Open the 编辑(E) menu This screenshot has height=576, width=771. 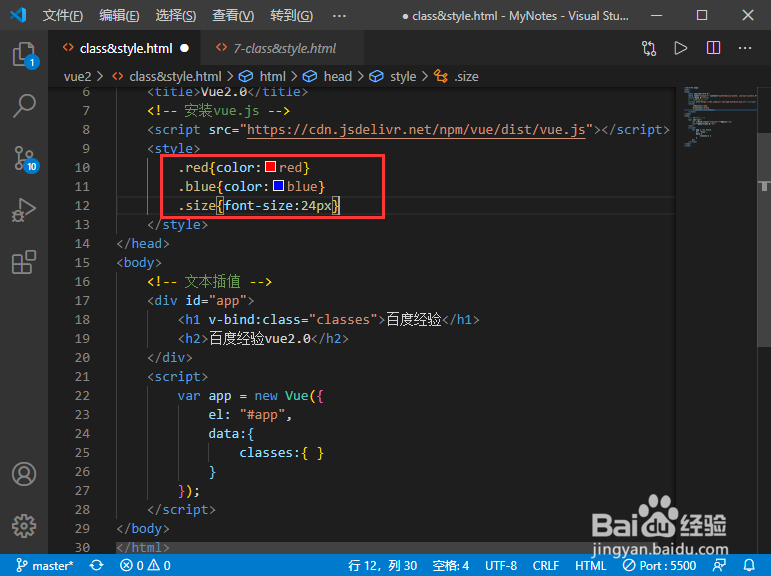119,16
